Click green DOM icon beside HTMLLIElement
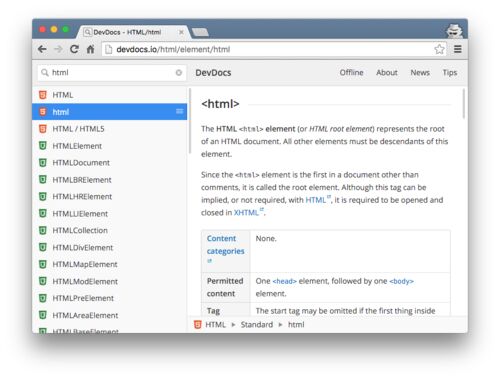 coord(43,213)
